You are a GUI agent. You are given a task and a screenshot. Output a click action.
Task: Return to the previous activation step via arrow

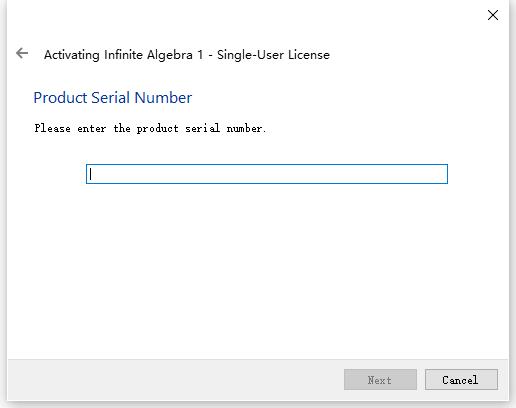[22, 53]
